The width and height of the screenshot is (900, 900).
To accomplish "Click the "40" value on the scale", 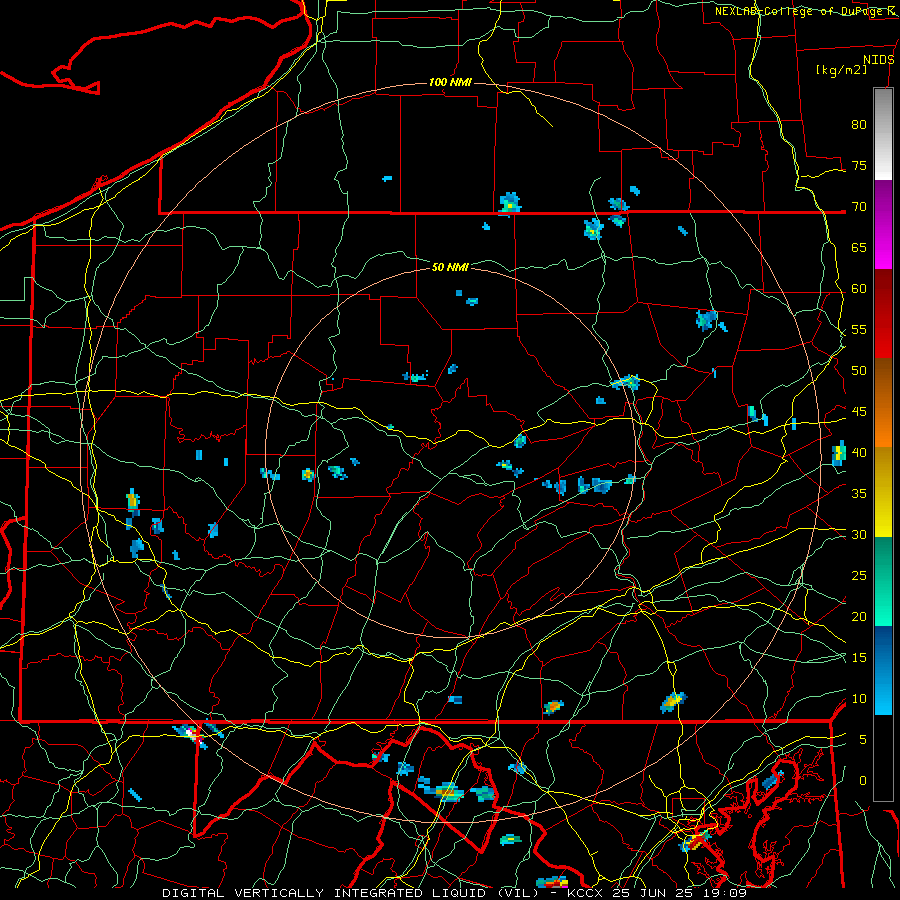I will point(859,452).
